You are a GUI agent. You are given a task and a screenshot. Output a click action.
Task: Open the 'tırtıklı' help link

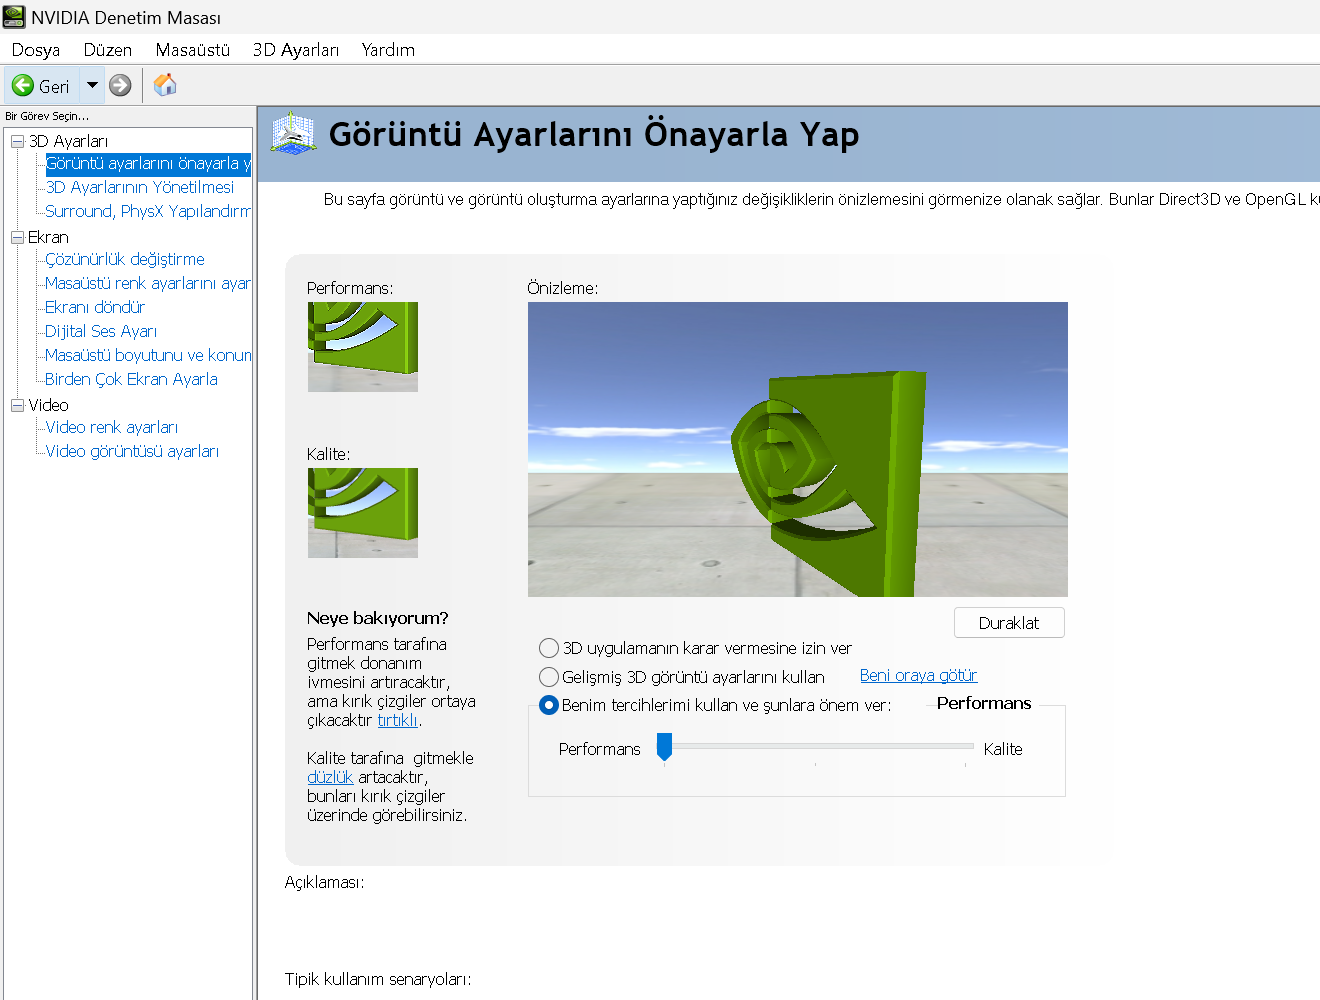tap(397, 720)
